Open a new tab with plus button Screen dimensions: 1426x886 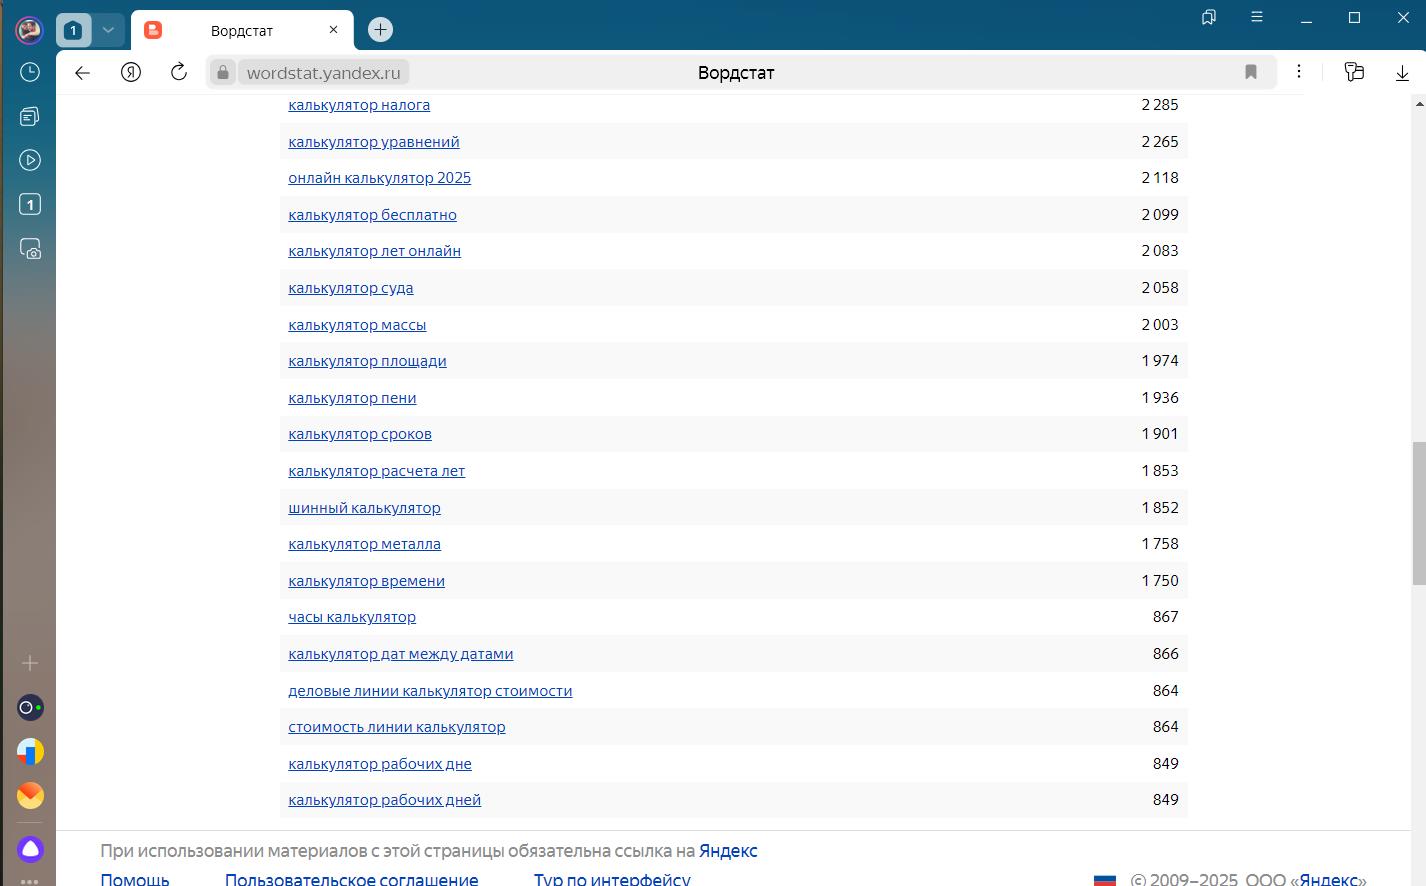click(x=380, y=30)
